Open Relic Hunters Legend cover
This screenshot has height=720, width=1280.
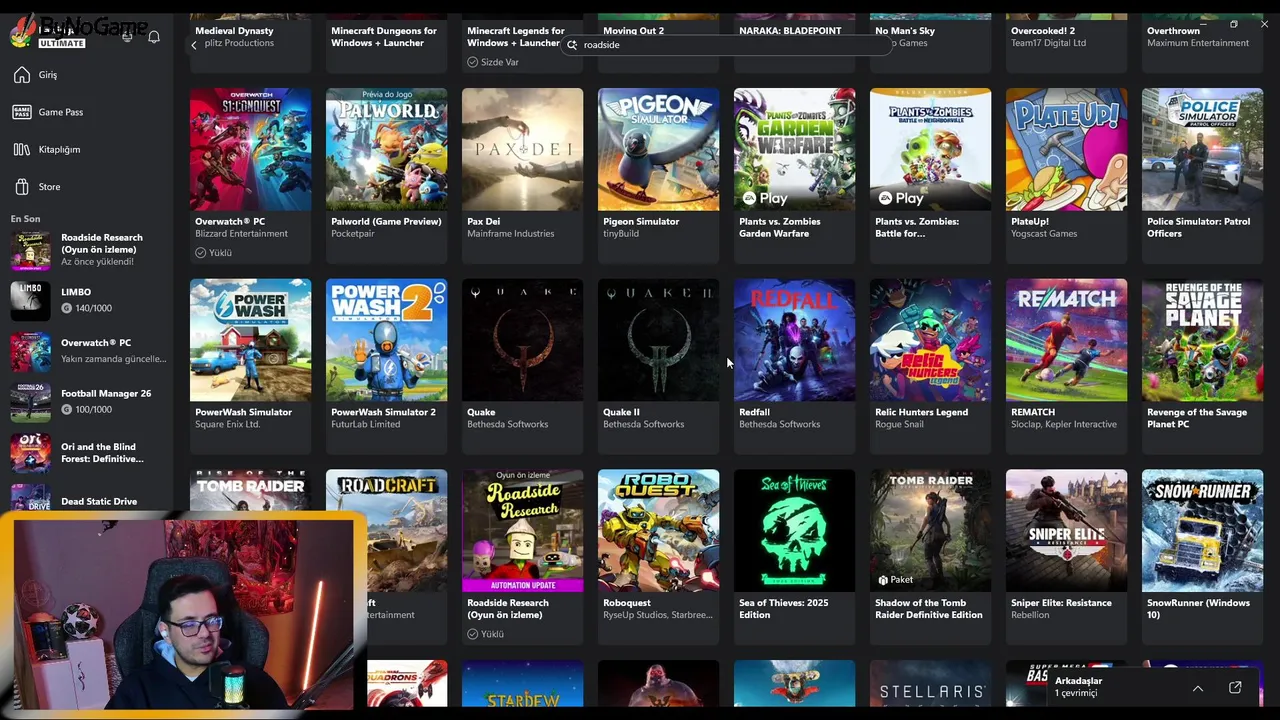coord(930,340)
